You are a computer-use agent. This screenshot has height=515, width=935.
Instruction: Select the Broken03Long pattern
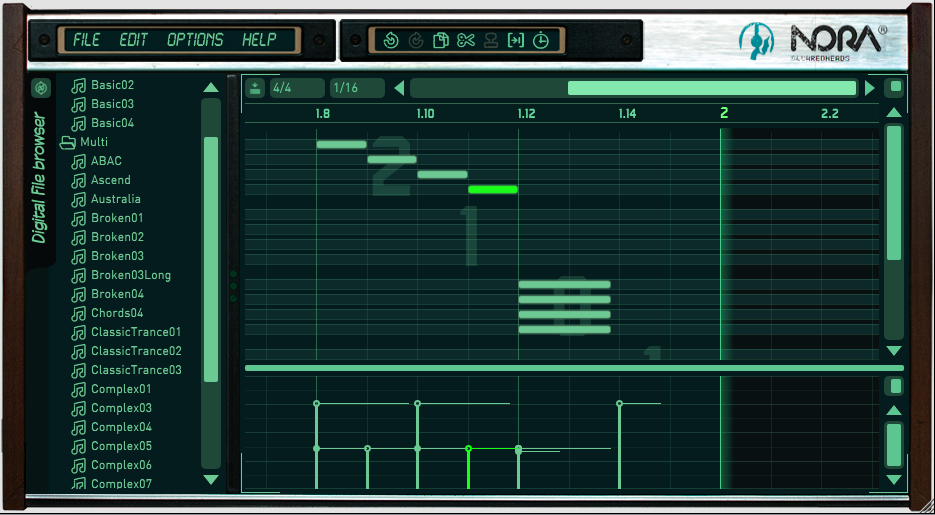(x=131, y=275)
